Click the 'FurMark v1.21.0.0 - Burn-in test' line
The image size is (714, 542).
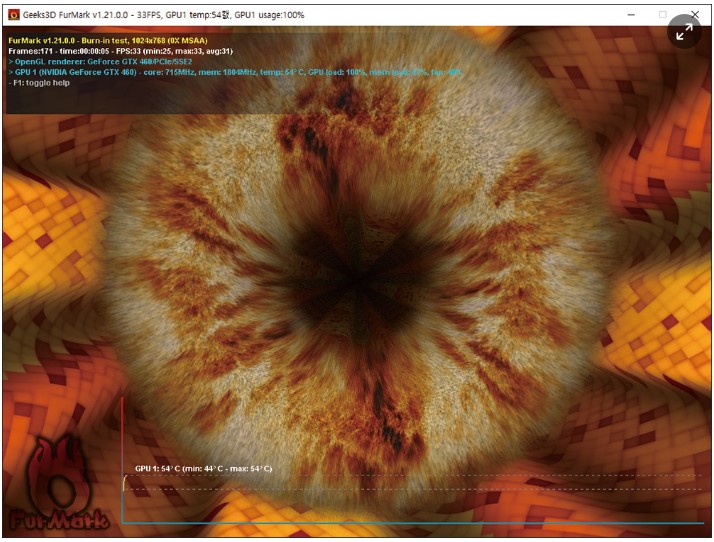(x=108, y=41)
